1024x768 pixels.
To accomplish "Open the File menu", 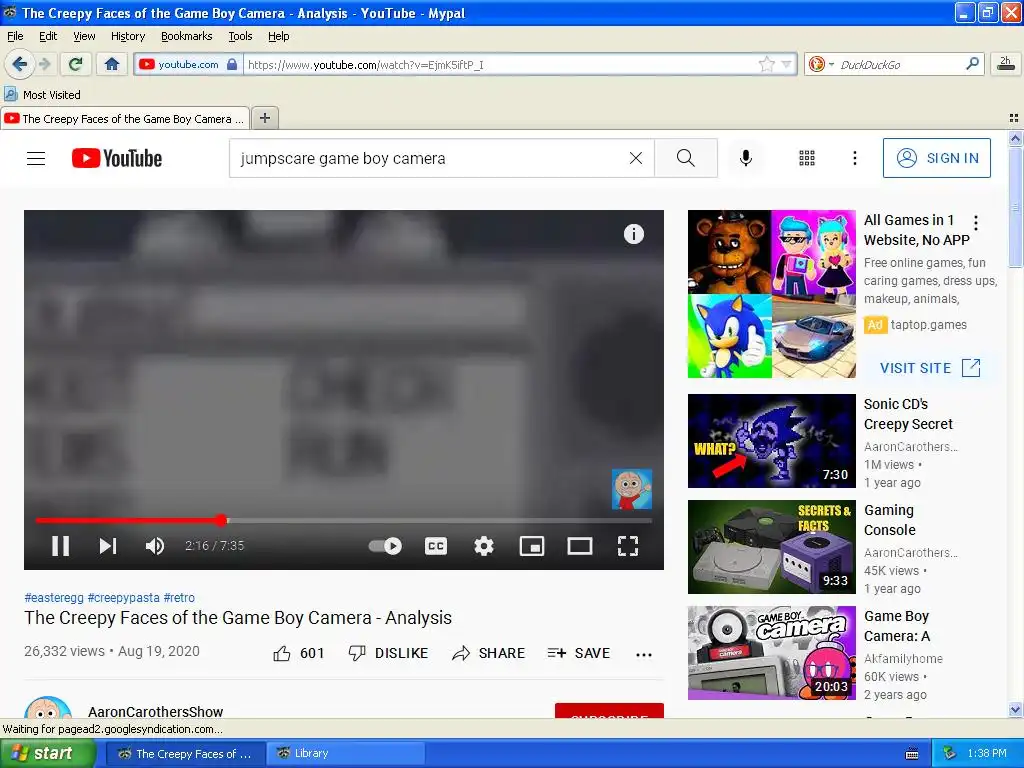I will tap(15, 36).
